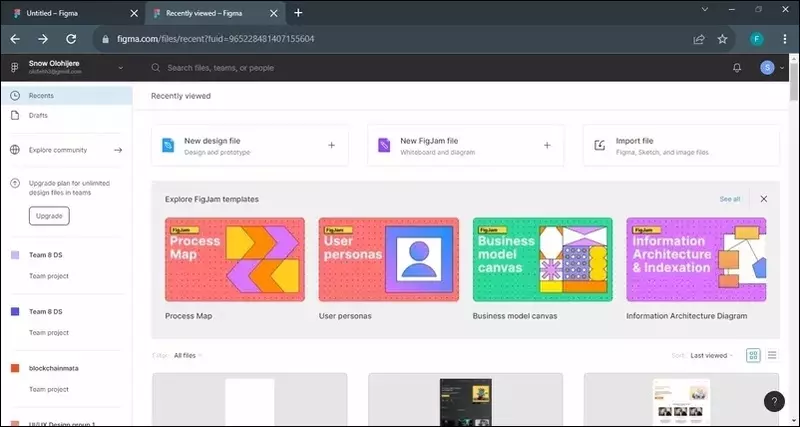Screen dimensions: 800x427
Task: Go forward in the browser
Action: [x=43, y=39]
